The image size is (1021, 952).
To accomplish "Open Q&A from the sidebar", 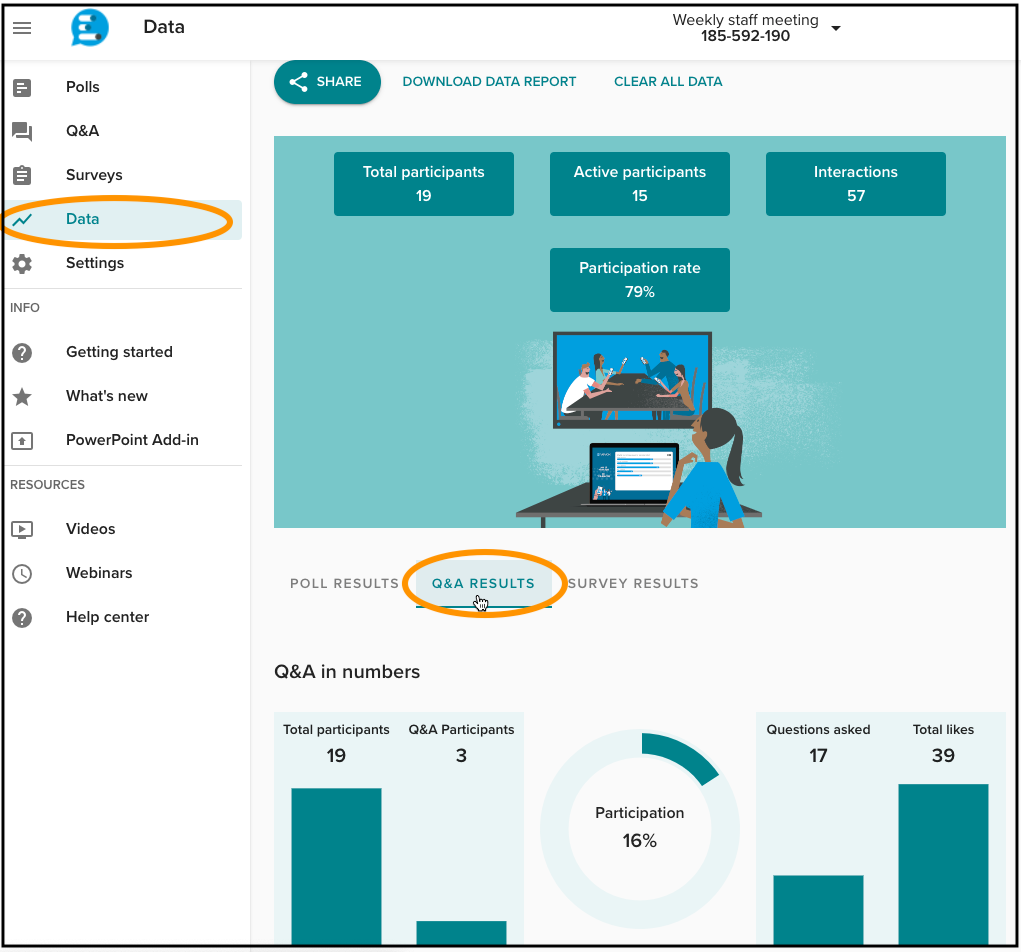I will pos(124,132).
